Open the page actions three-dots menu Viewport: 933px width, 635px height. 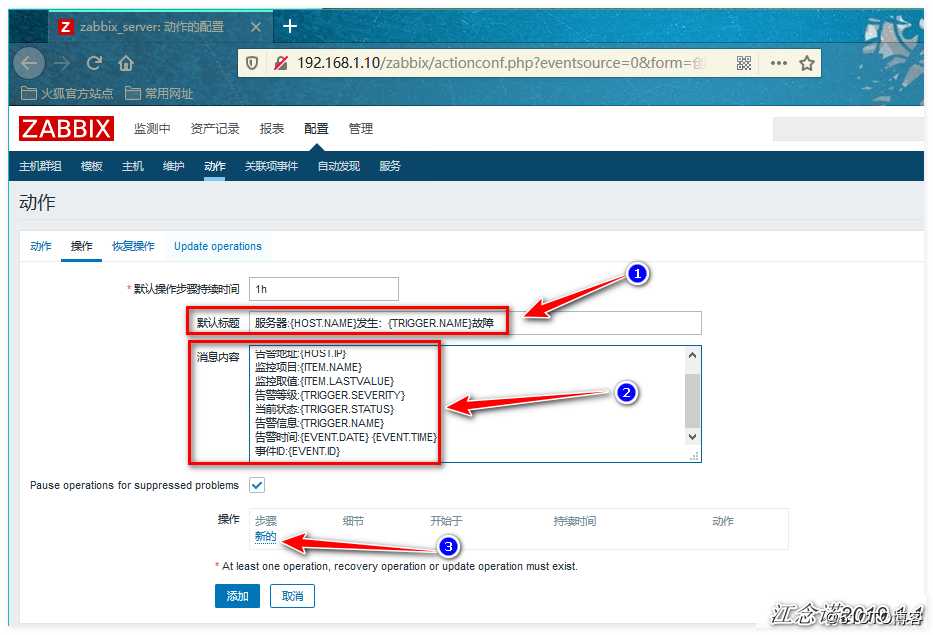[x=778, y=63]
